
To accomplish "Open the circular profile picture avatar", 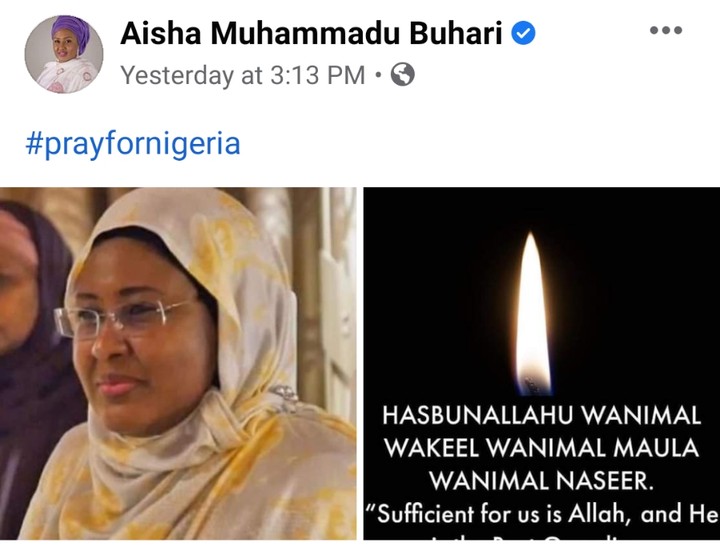I will [64, 54].
